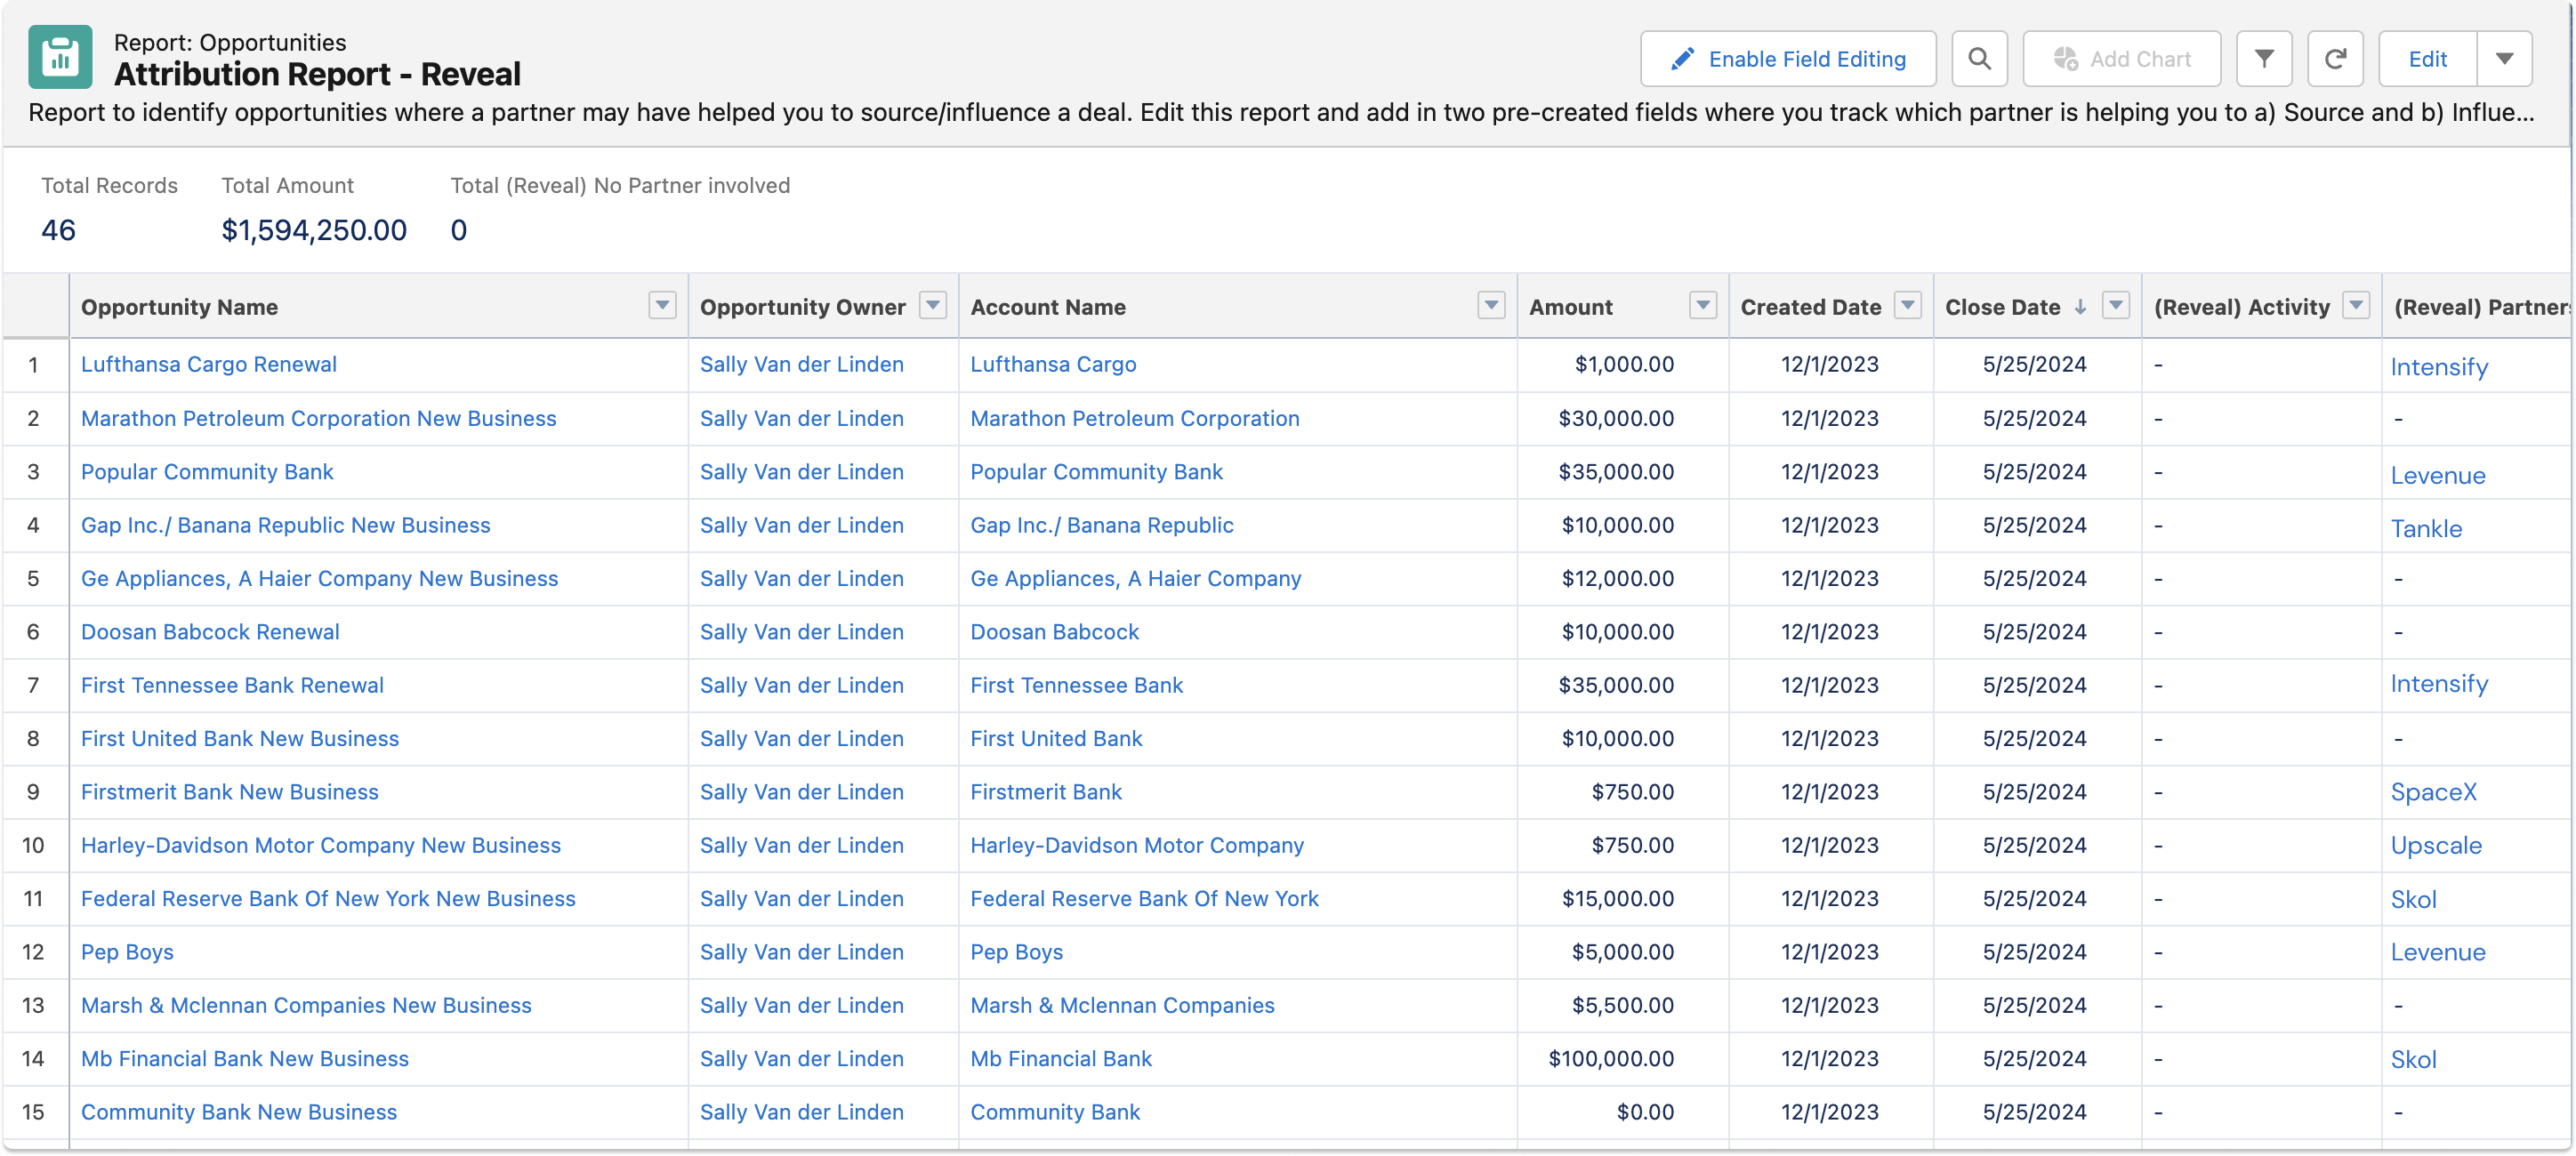The height and width of the screenshot is (1156, 2576).
Task: Click the report type icon
Action: click(x=60, y=58)
